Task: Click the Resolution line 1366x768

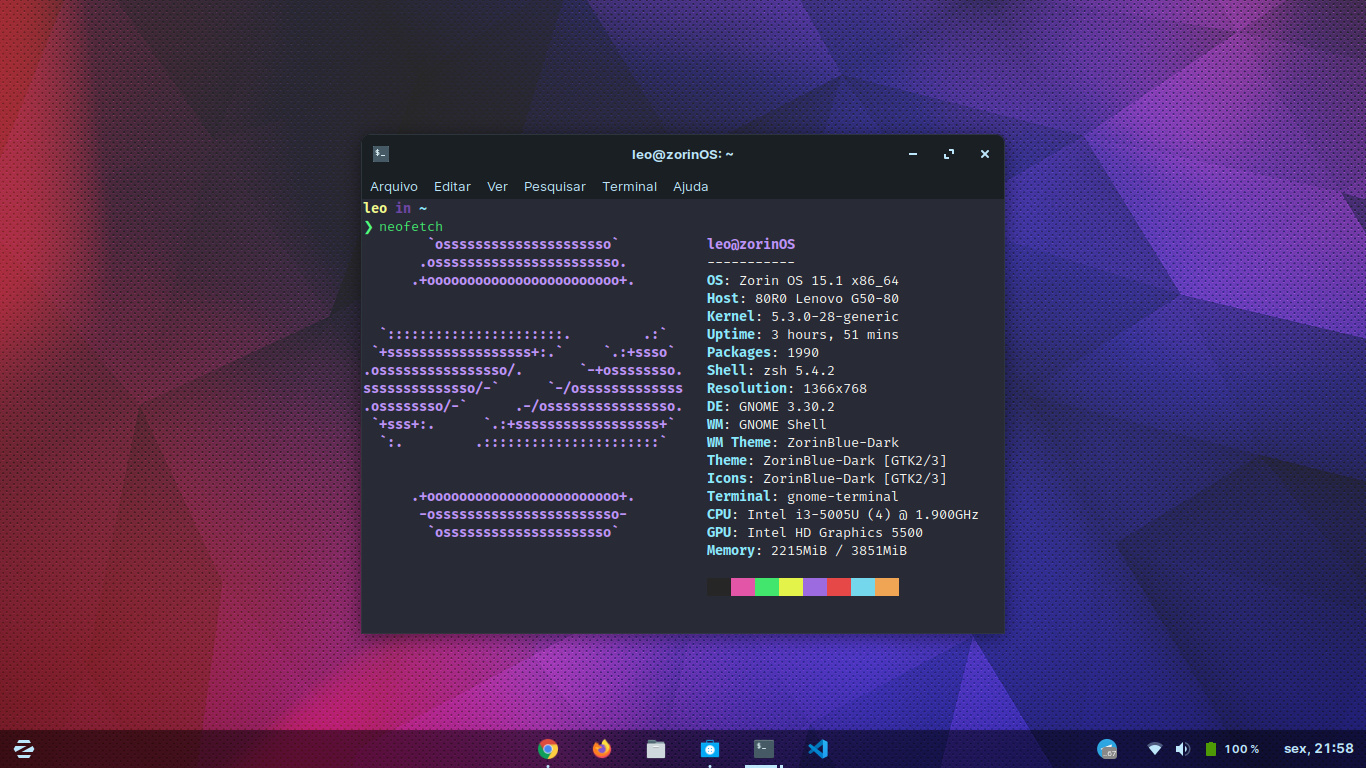Action: 787,389
